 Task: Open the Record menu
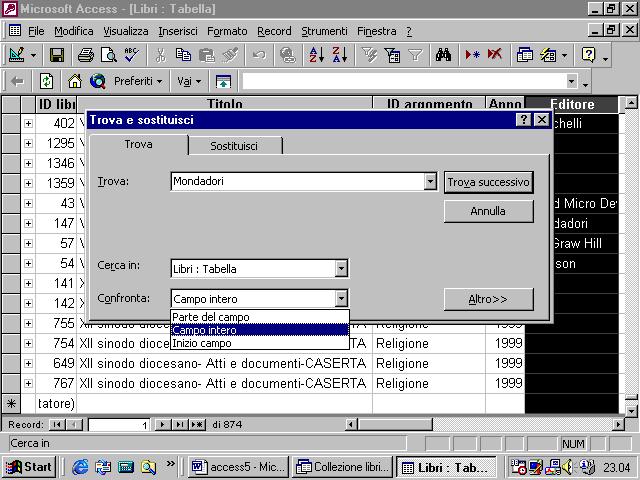pos(274,31)
